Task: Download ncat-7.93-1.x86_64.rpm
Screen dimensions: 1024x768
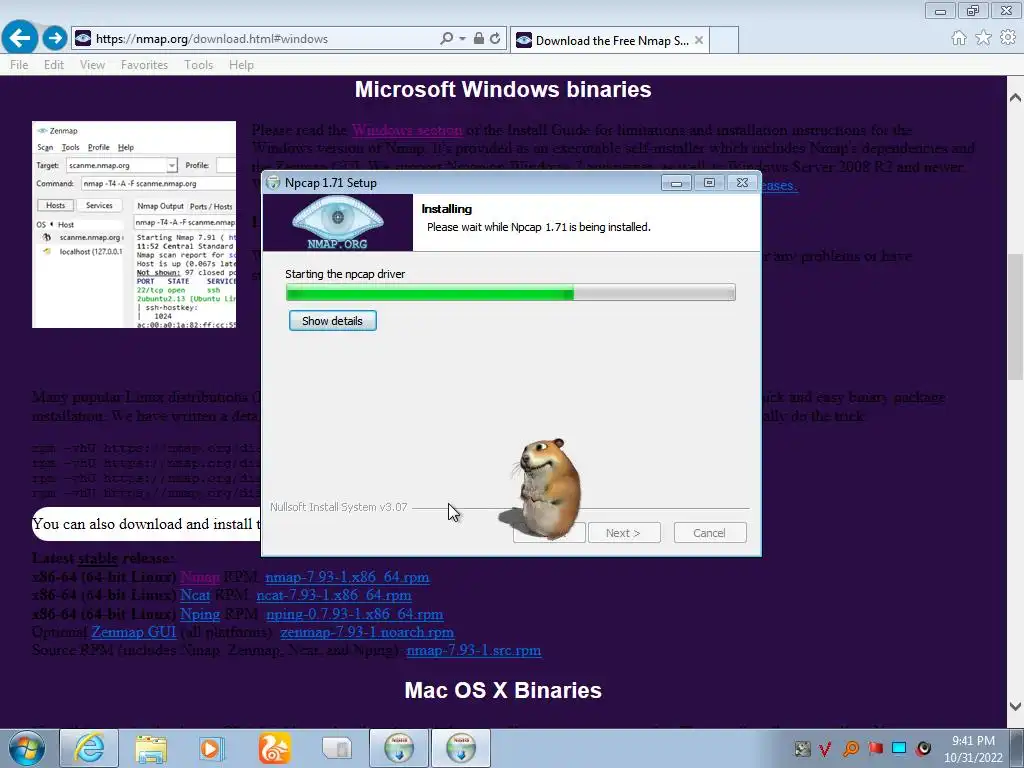Action: coord(334,596)
